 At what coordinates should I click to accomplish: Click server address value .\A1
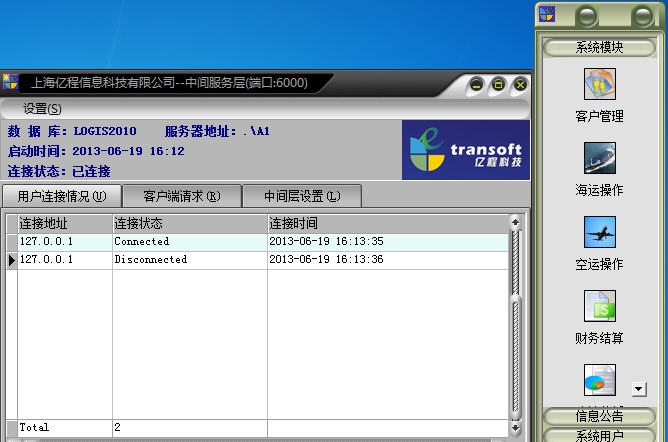tap(256, 131)
